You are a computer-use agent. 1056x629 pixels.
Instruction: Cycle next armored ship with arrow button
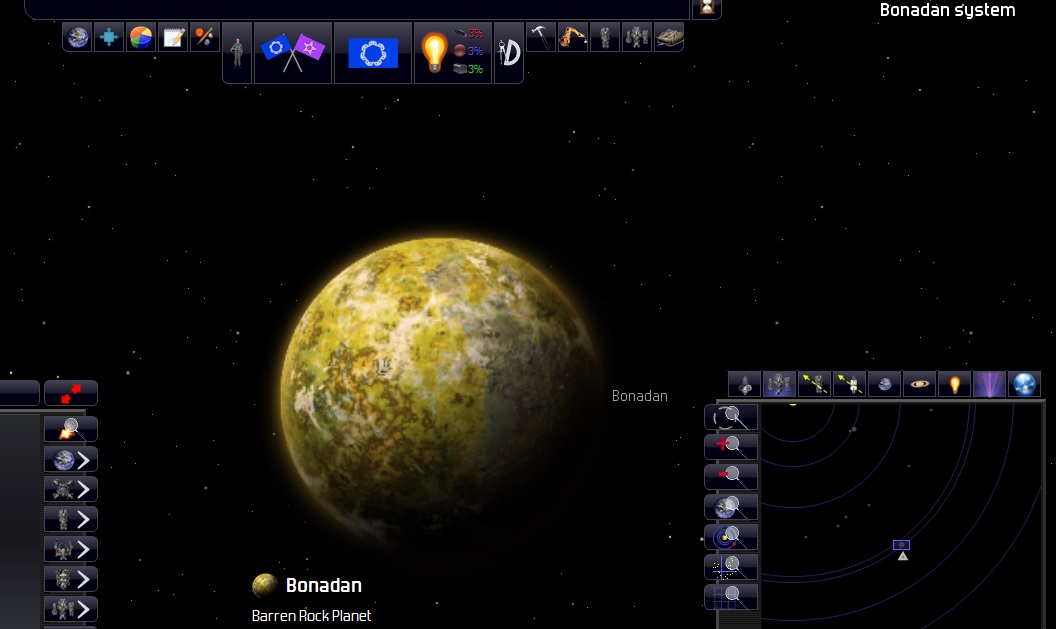coord(71,579)
